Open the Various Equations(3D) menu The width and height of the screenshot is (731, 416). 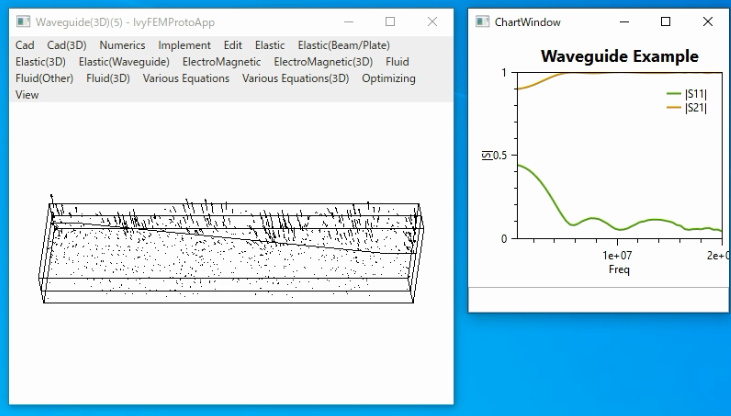(x=296, y=78)
